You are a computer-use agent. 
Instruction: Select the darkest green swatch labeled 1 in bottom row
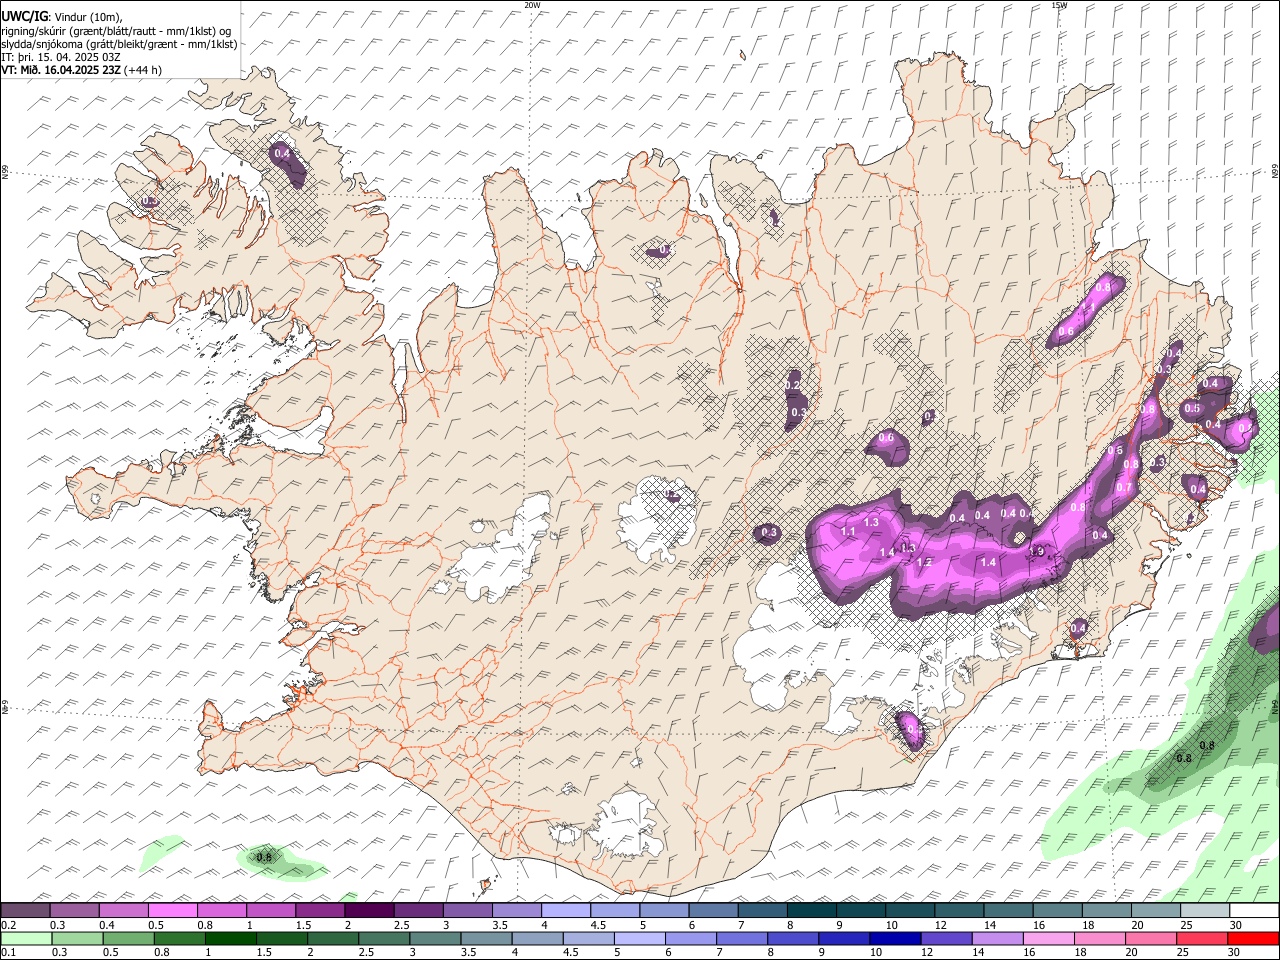tap(230, 938)
